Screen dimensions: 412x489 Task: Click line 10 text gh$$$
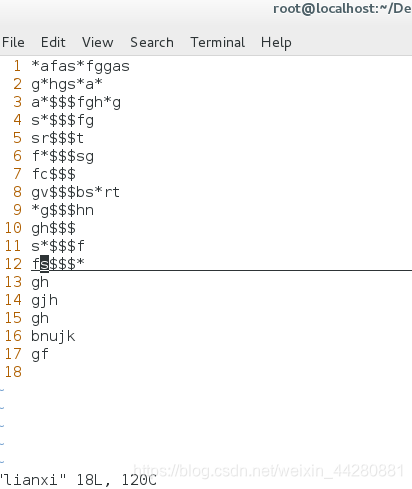pyautogui.click(x=54, y=228)
